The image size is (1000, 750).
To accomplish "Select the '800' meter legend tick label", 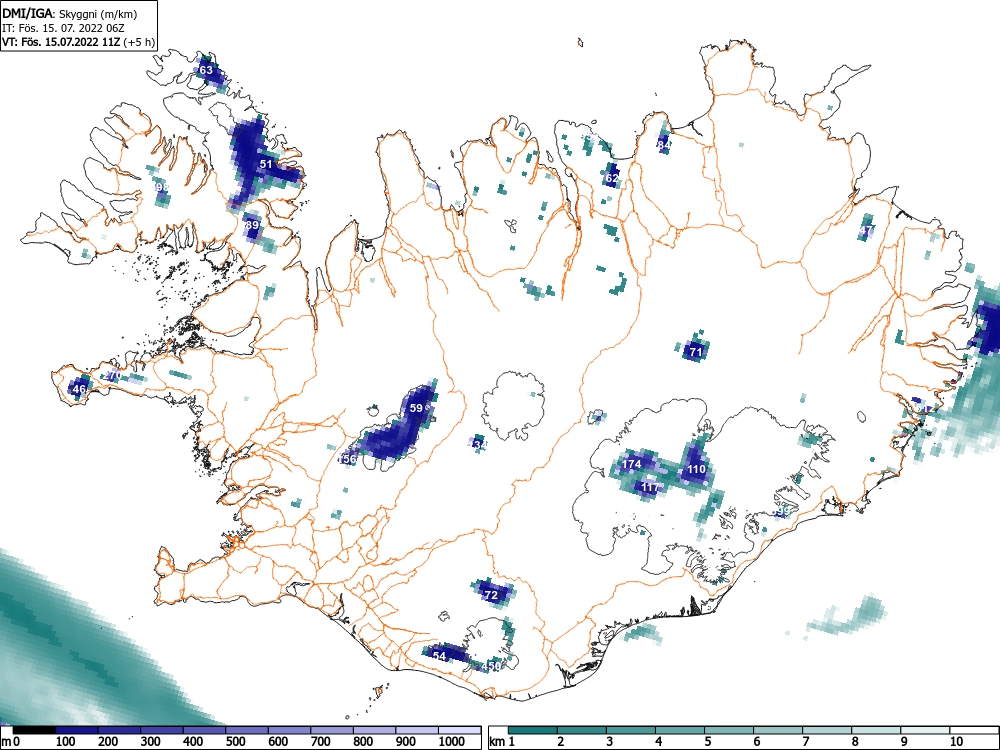I will [363, 742].
